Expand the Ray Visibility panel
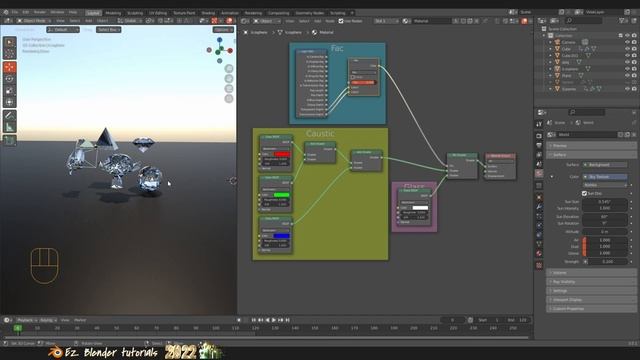The image size is (640, 360). pos(591,282)
